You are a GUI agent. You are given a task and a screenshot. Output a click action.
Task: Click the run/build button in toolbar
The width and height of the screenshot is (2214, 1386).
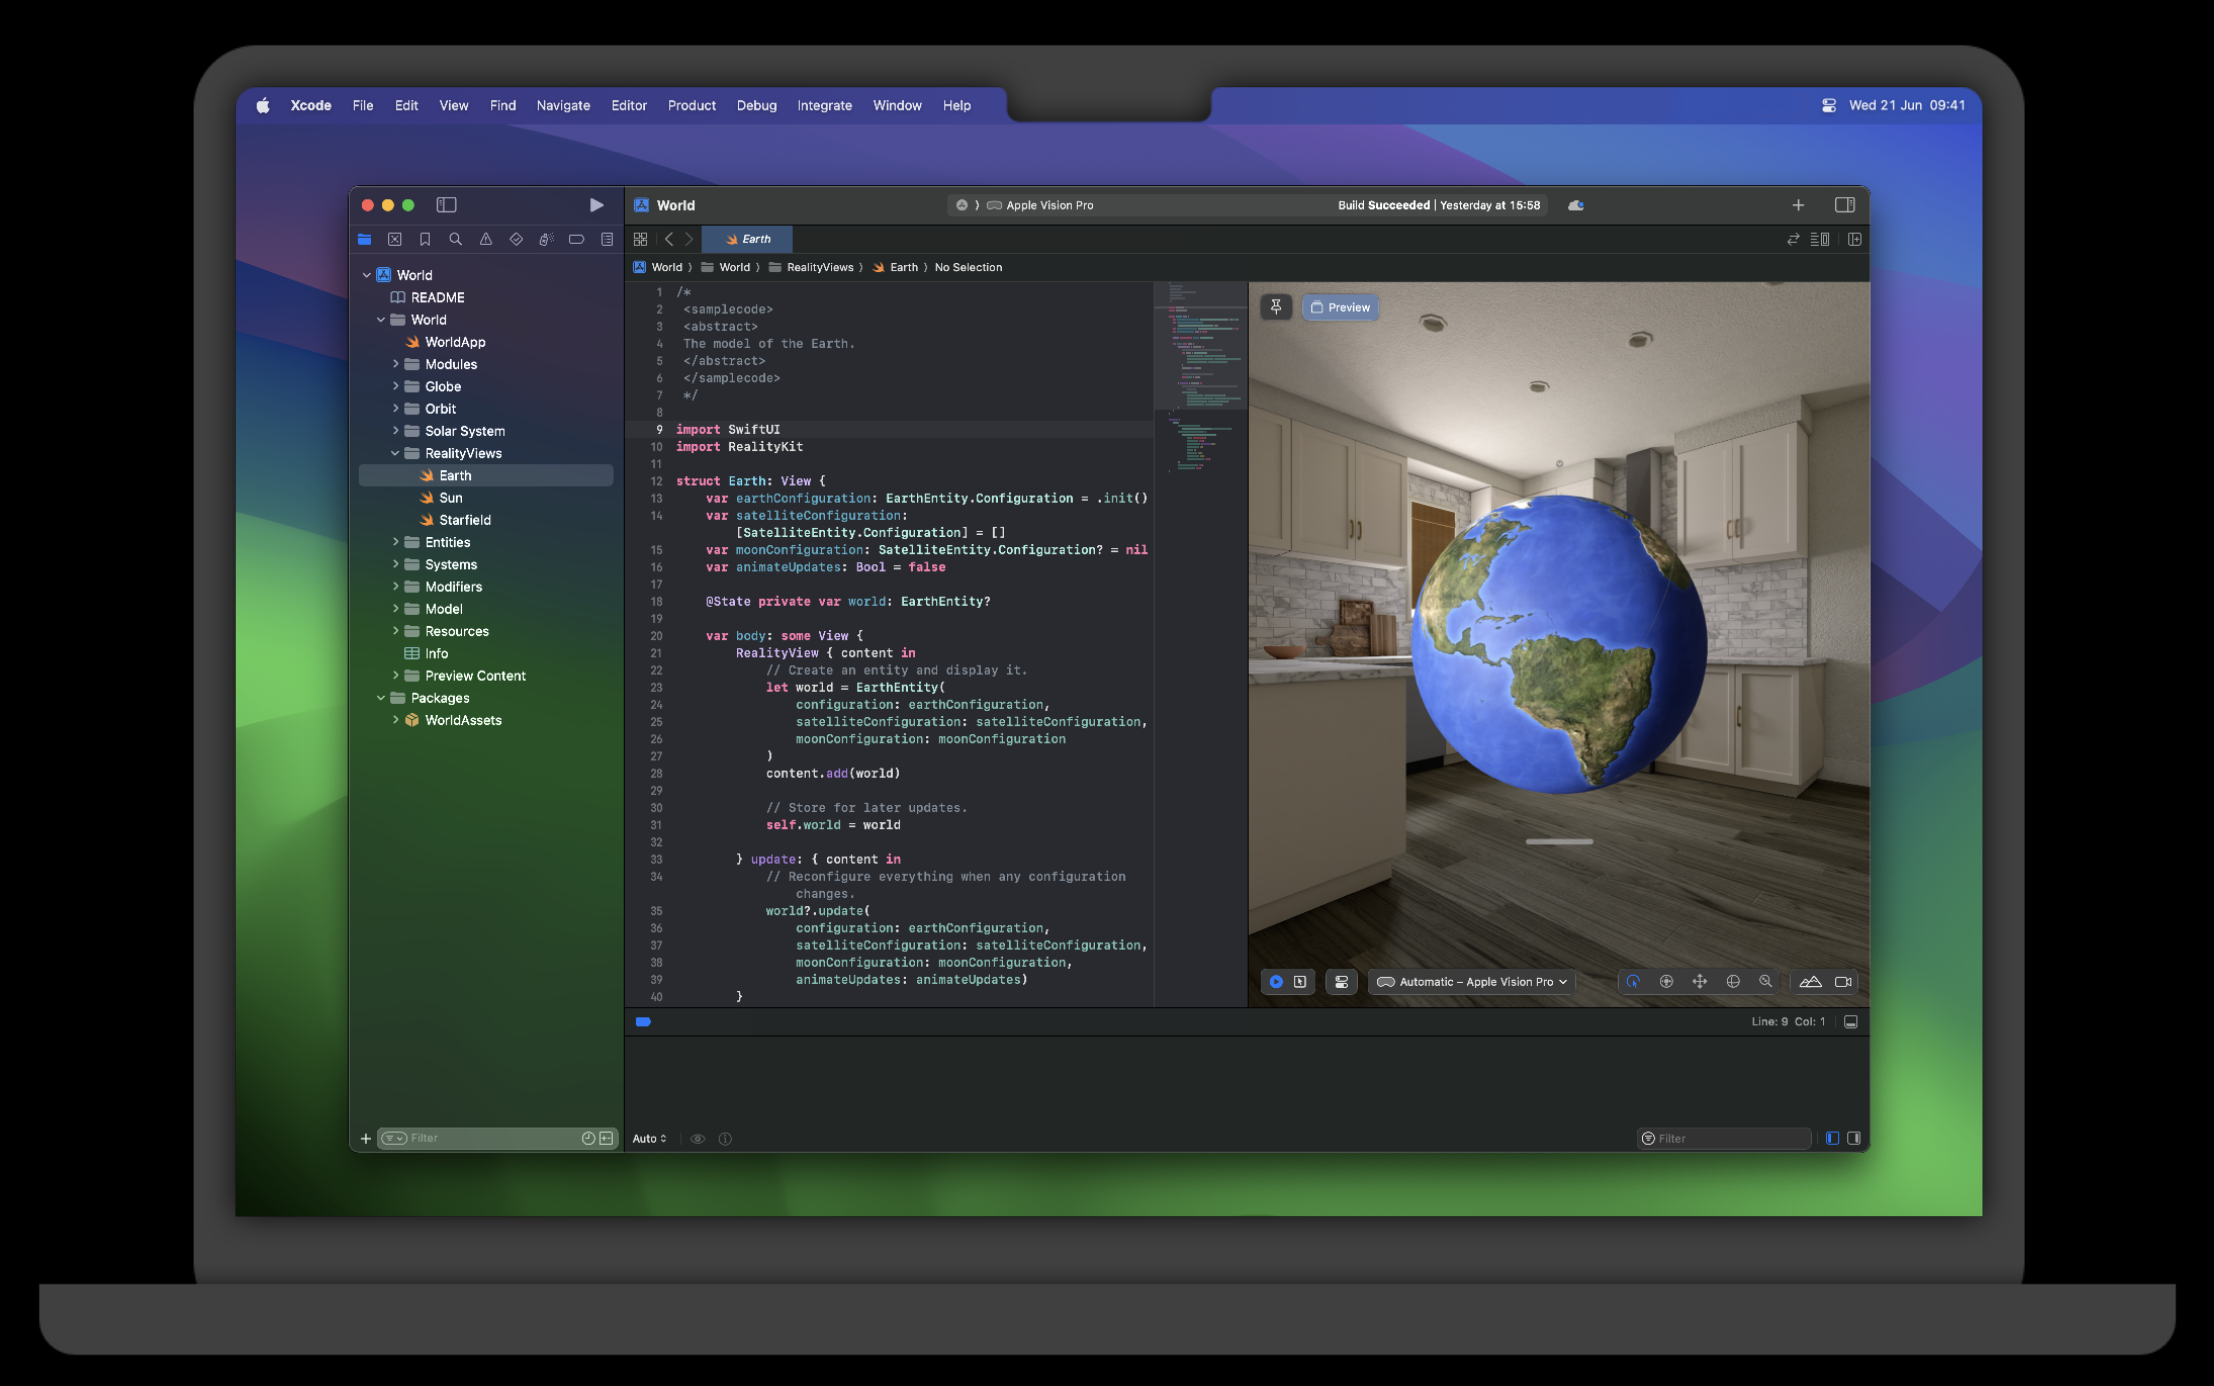[x=594, y=204]
